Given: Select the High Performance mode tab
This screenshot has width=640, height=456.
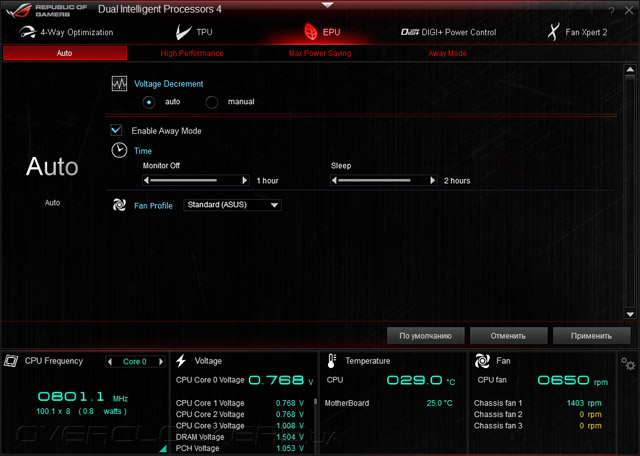Looking at the screenshot, I should tap(192, 53).
